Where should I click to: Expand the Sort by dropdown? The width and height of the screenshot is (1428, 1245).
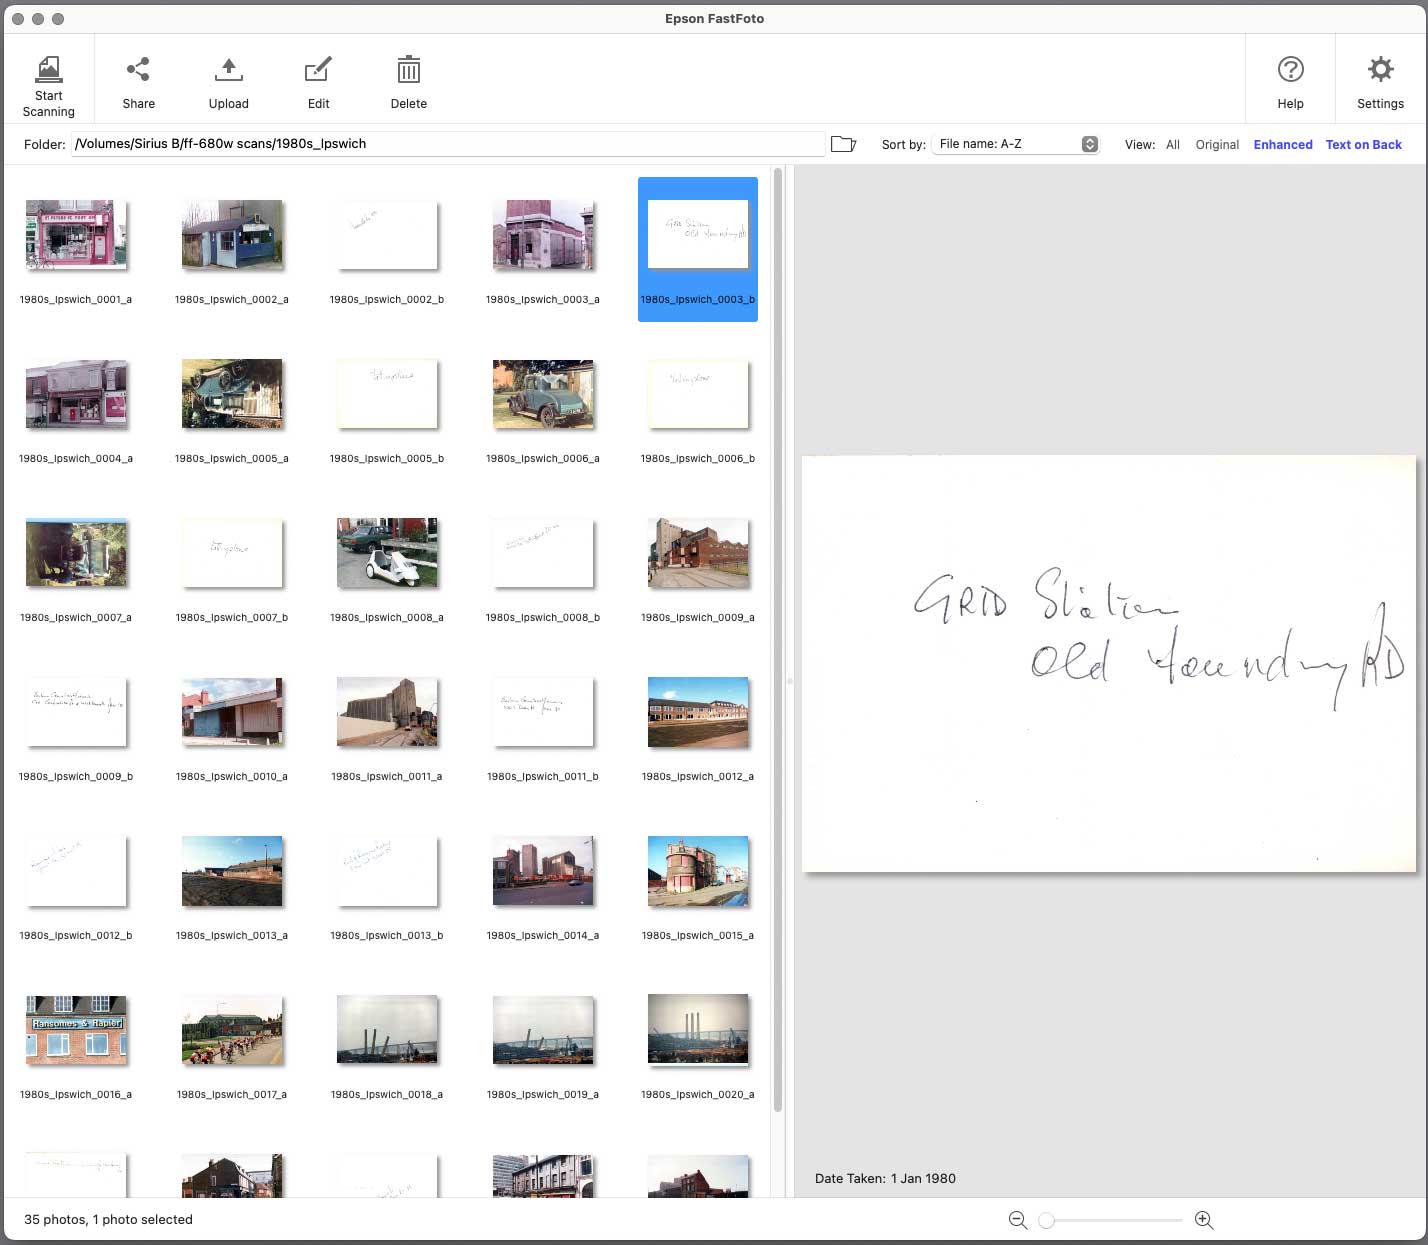[1015, 144]
